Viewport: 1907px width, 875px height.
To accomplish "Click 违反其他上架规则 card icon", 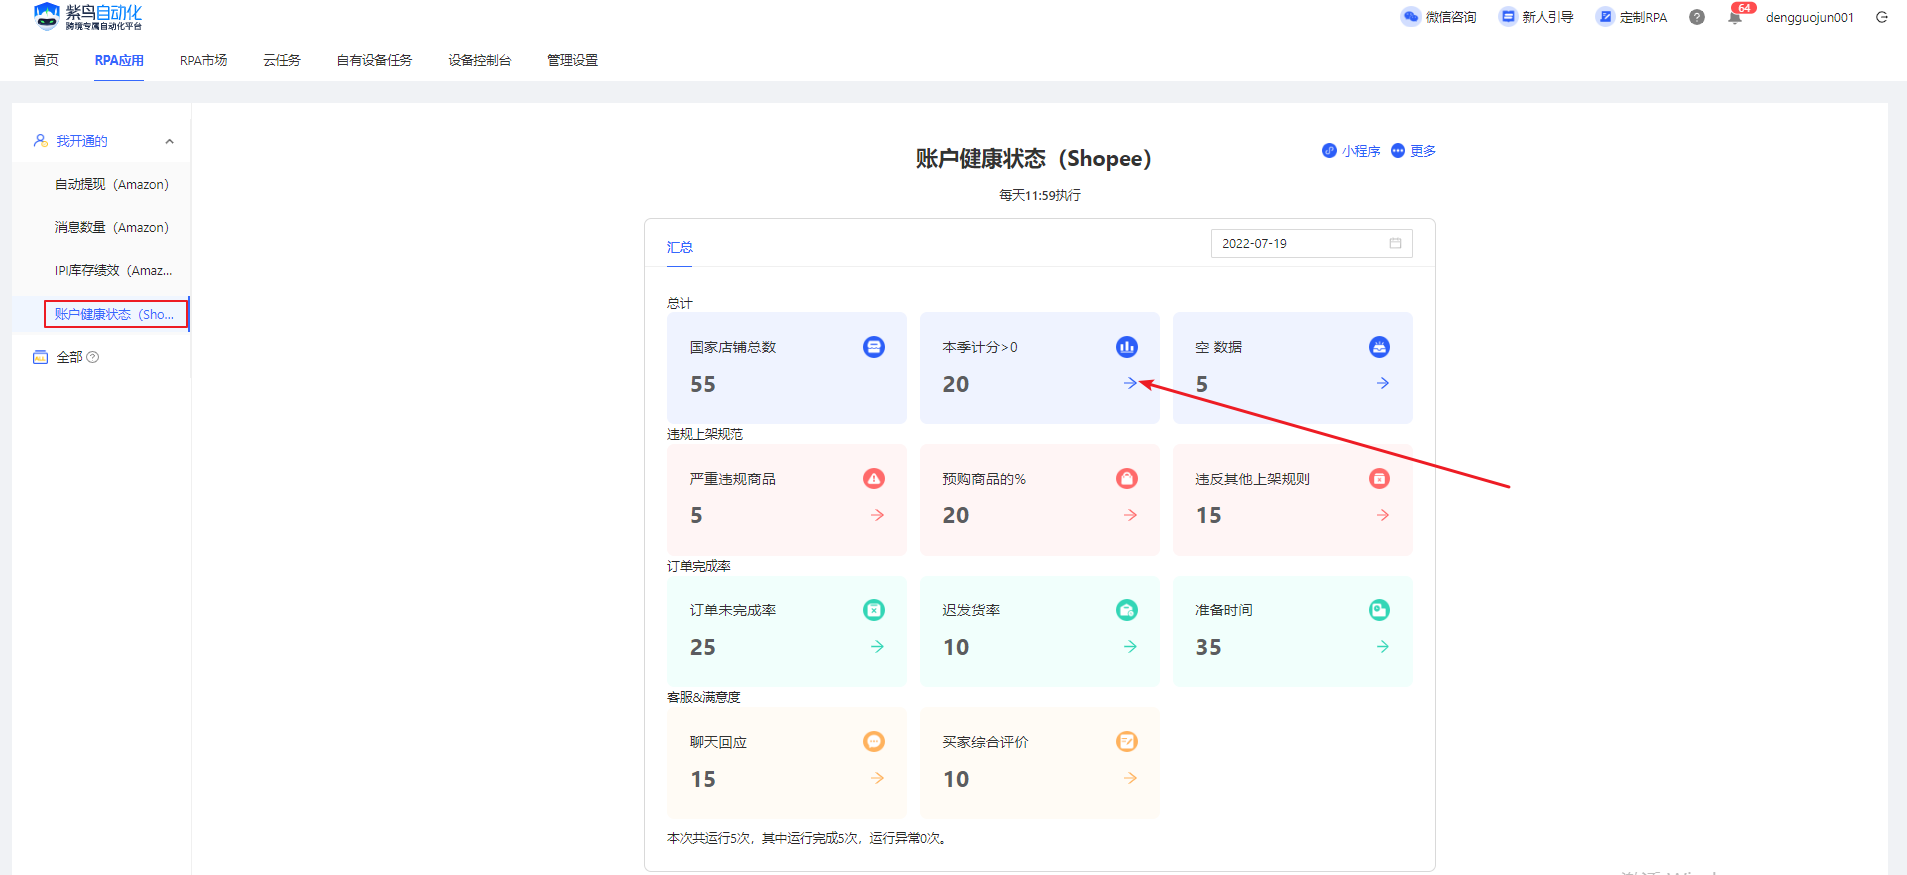I will (1380, 479).
